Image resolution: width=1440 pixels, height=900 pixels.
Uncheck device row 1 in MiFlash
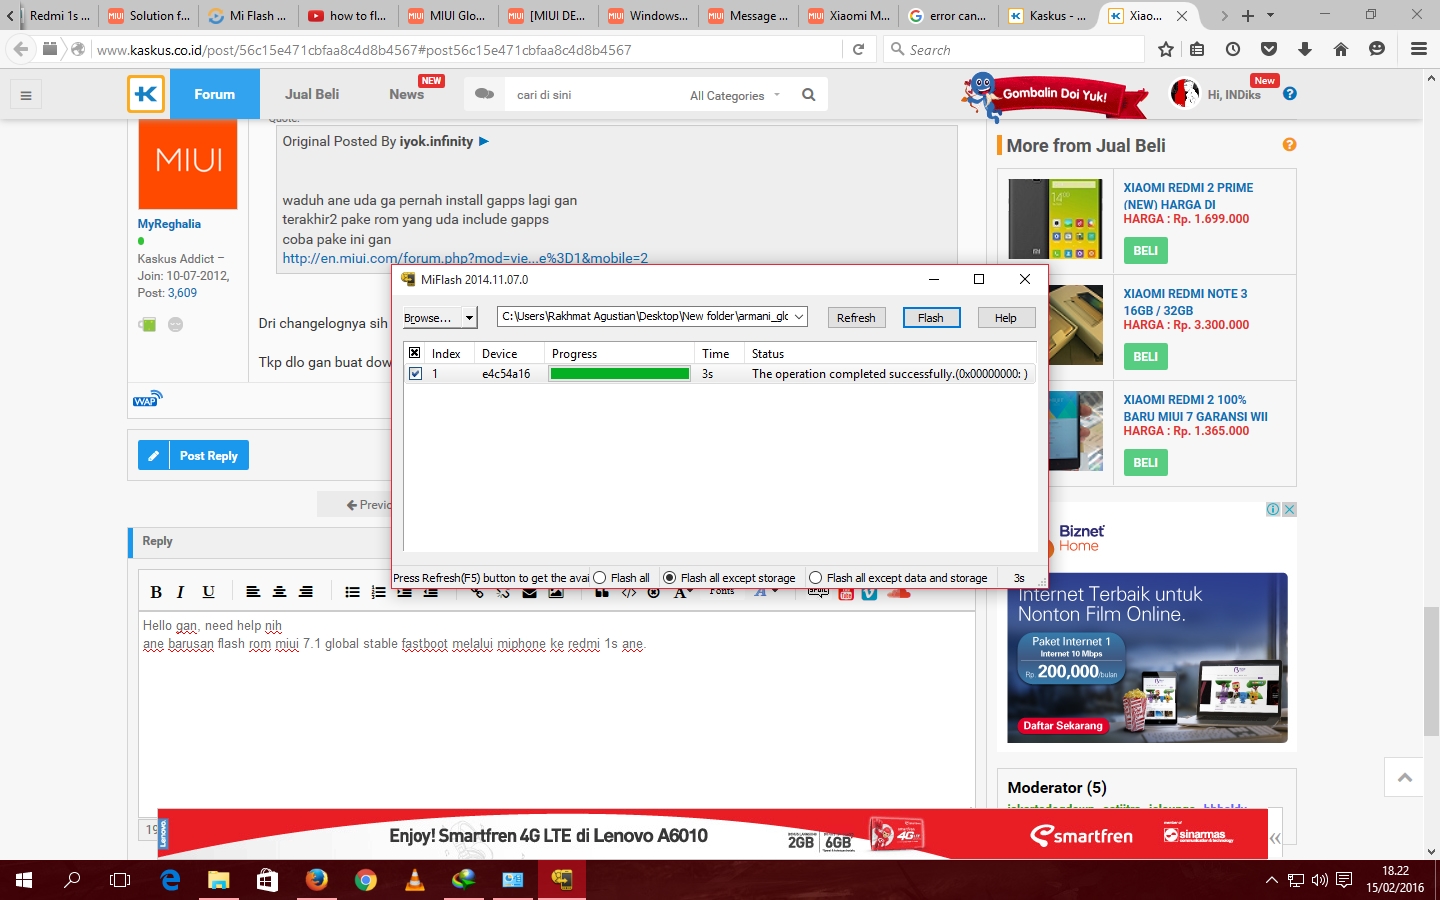point(415,374)
